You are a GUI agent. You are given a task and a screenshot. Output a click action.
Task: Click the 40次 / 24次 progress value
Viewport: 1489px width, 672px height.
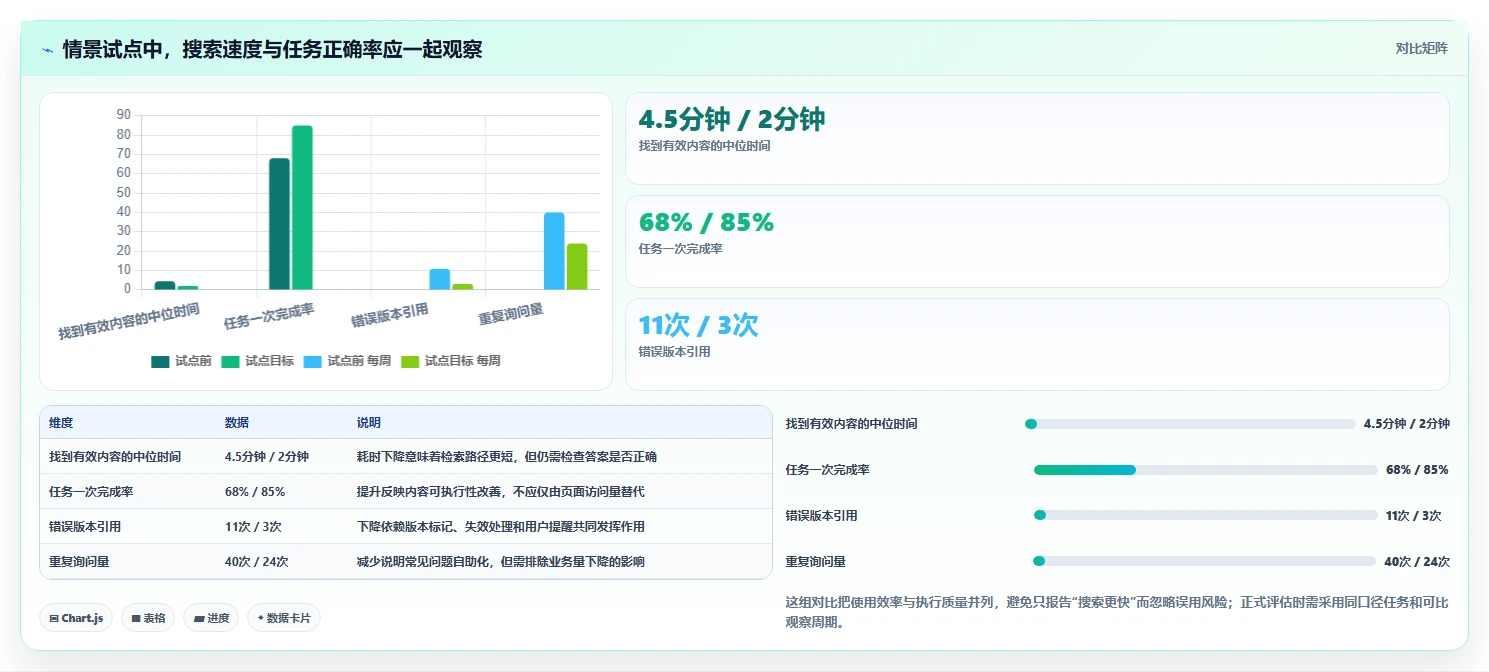point(1417,562)
